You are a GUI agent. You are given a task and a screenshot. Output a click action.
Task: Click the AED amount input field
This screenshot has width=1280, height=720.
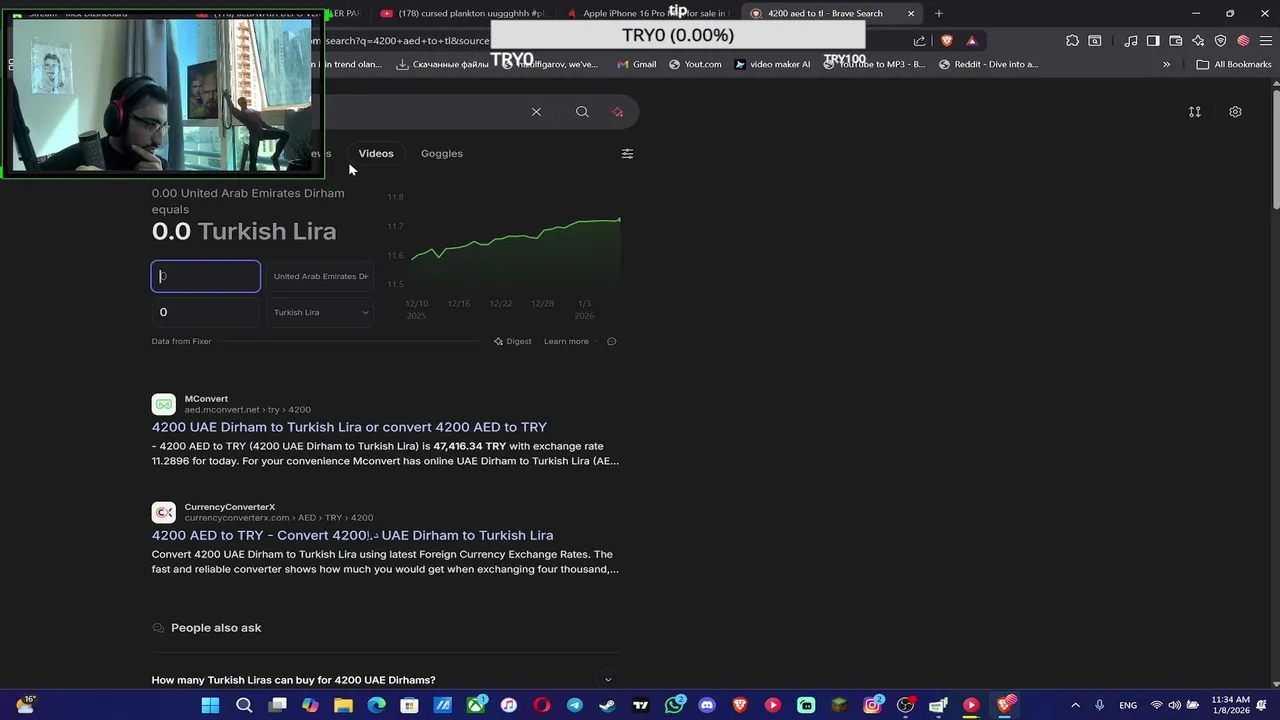206,276
